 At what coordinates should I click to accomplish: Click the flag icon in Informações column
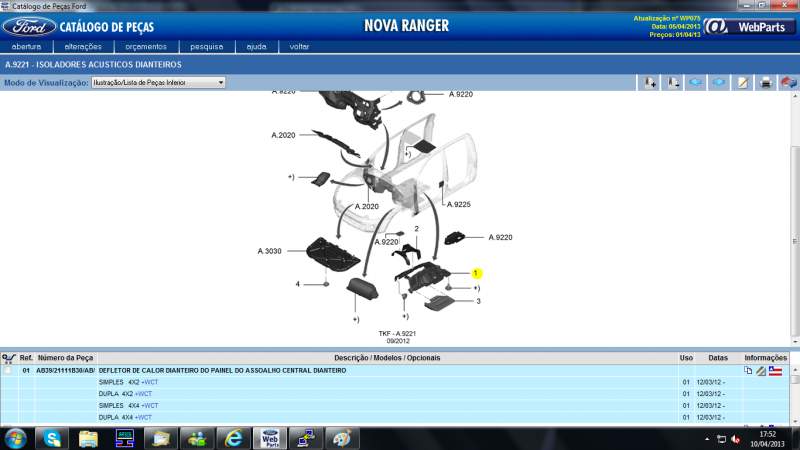click(775, 371)
